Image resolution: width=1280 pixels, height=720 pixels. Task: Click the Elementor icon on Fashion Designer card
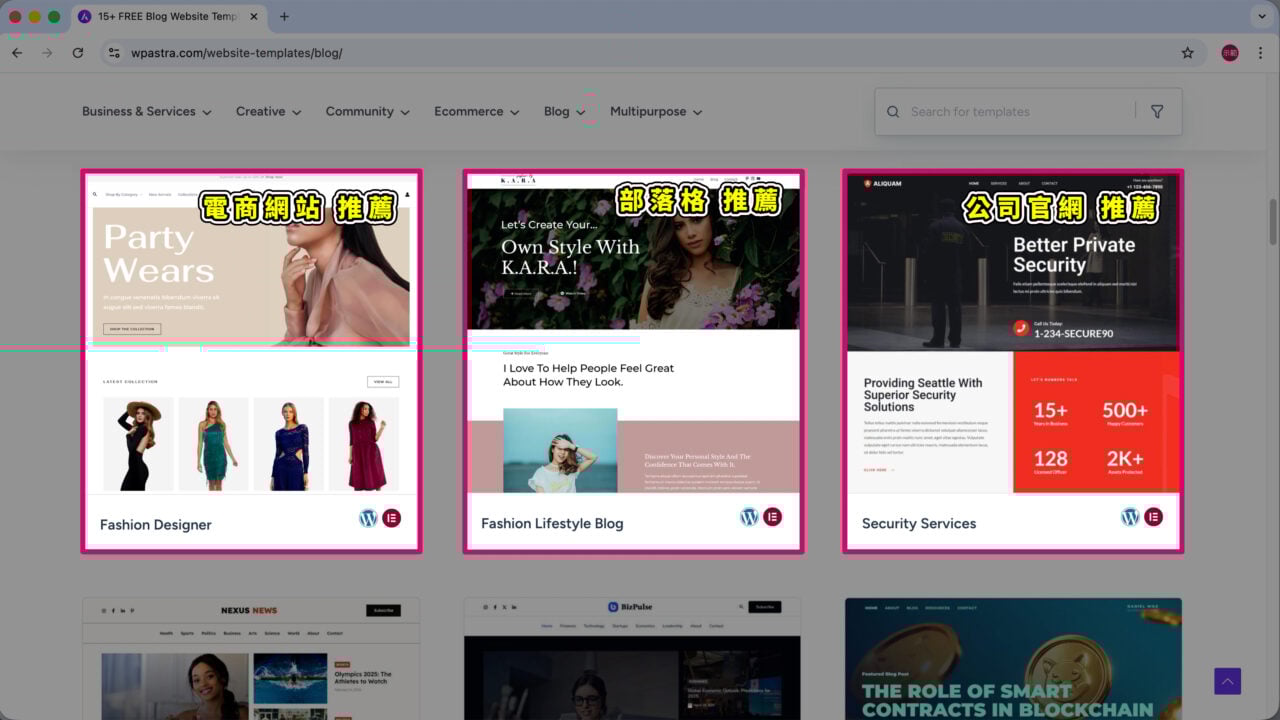coord(391,518)
